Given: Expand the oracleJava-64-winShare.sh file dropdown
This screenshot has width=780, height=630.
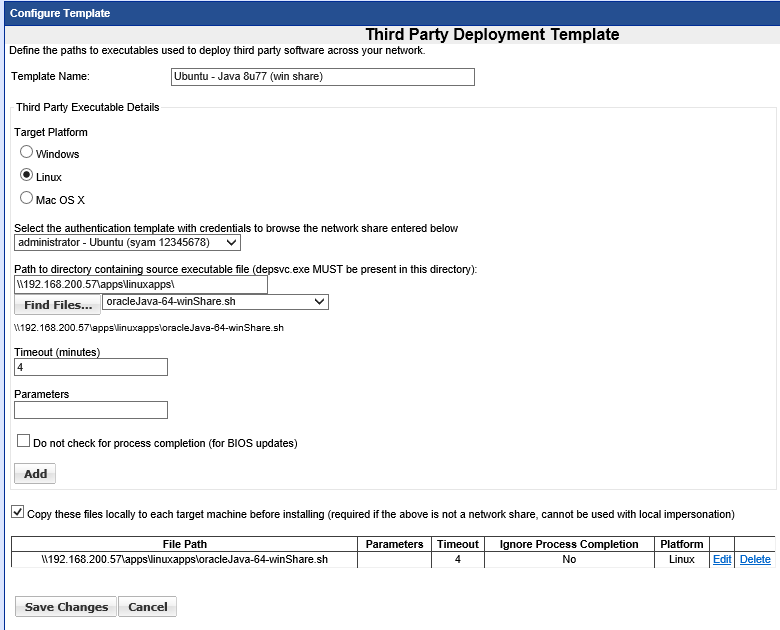Looking at the screenshot, I should [216, 301].
